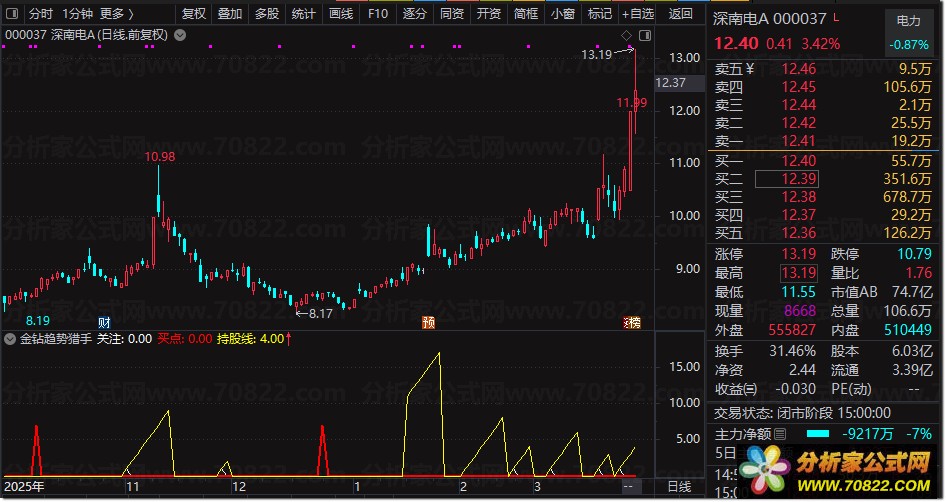
Task: Click the 10.98 peak price label
Action: 159,157
